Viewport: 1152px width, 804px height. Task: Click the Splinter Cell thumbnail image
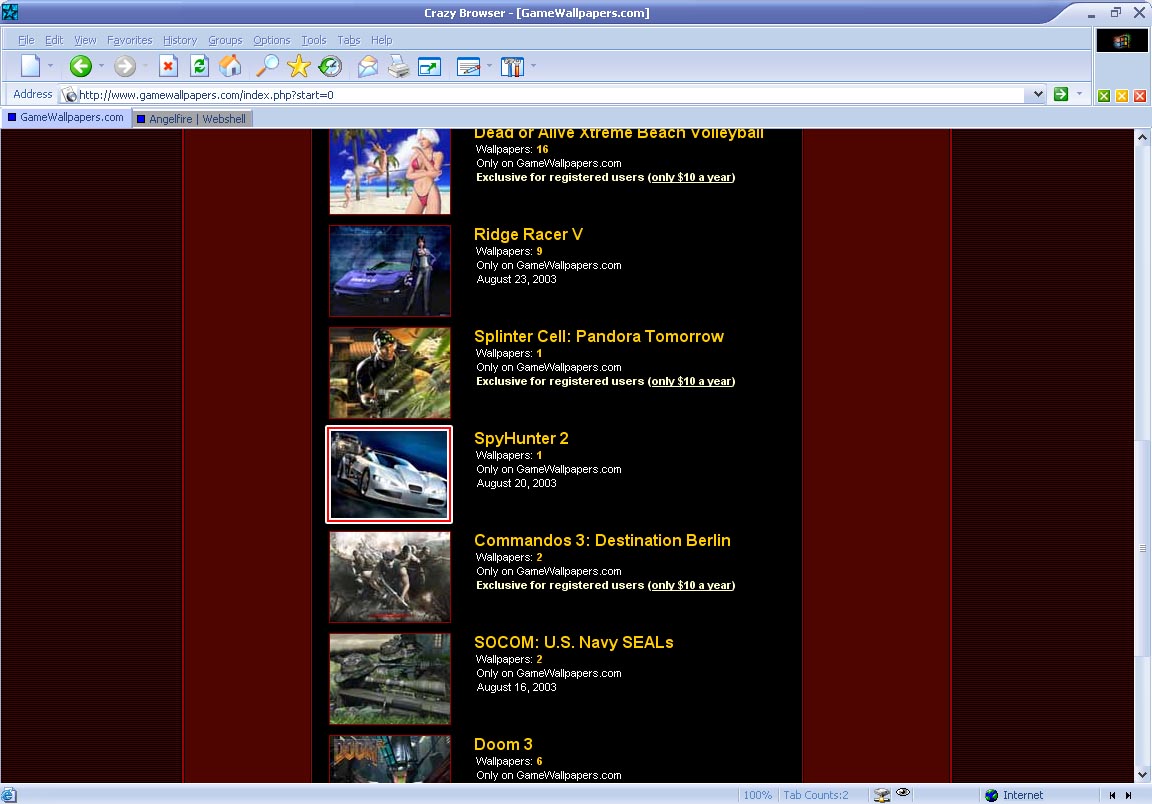[389, 373]
